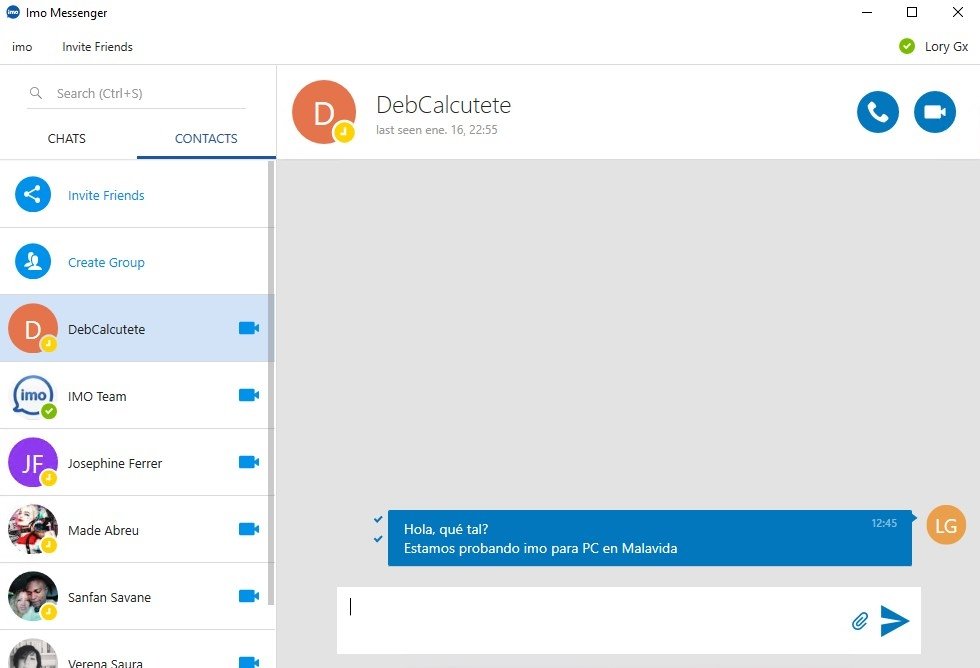Viewport: 980px width, 668px height.
Task: Click the search magnifier icon
Action: (36, 93)
